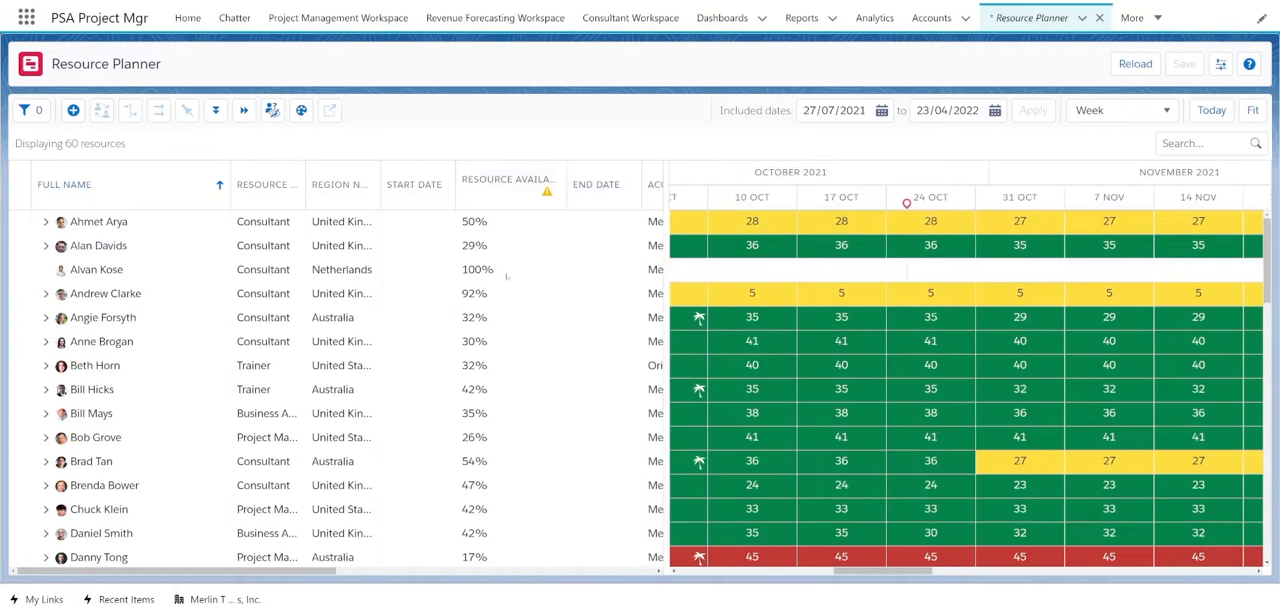Open the color palette icon
This screenshot has height=606, width=1280.
point(301,110)
